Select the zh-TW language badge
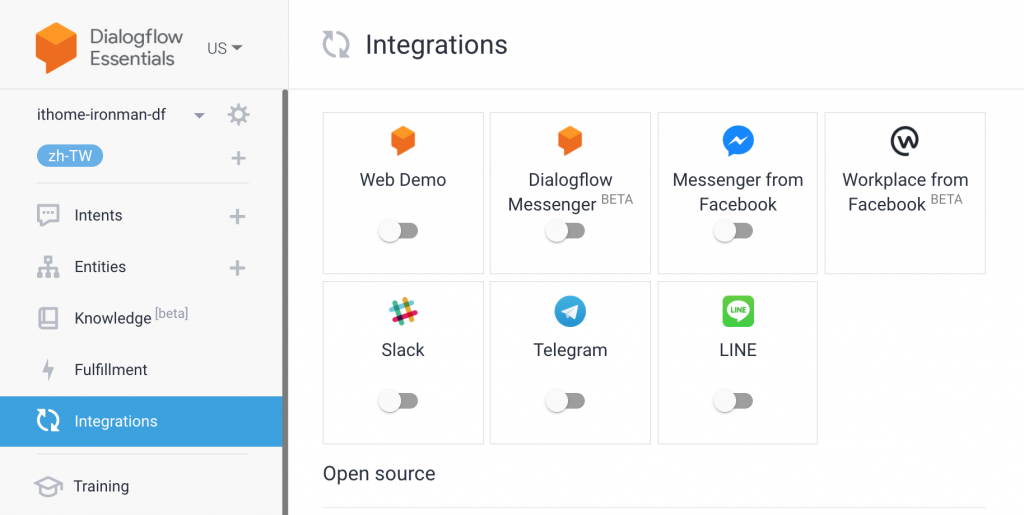Image resolution: width=1024 pixels, height=515 pixels. pyautogui.click(x=70, y=157)
